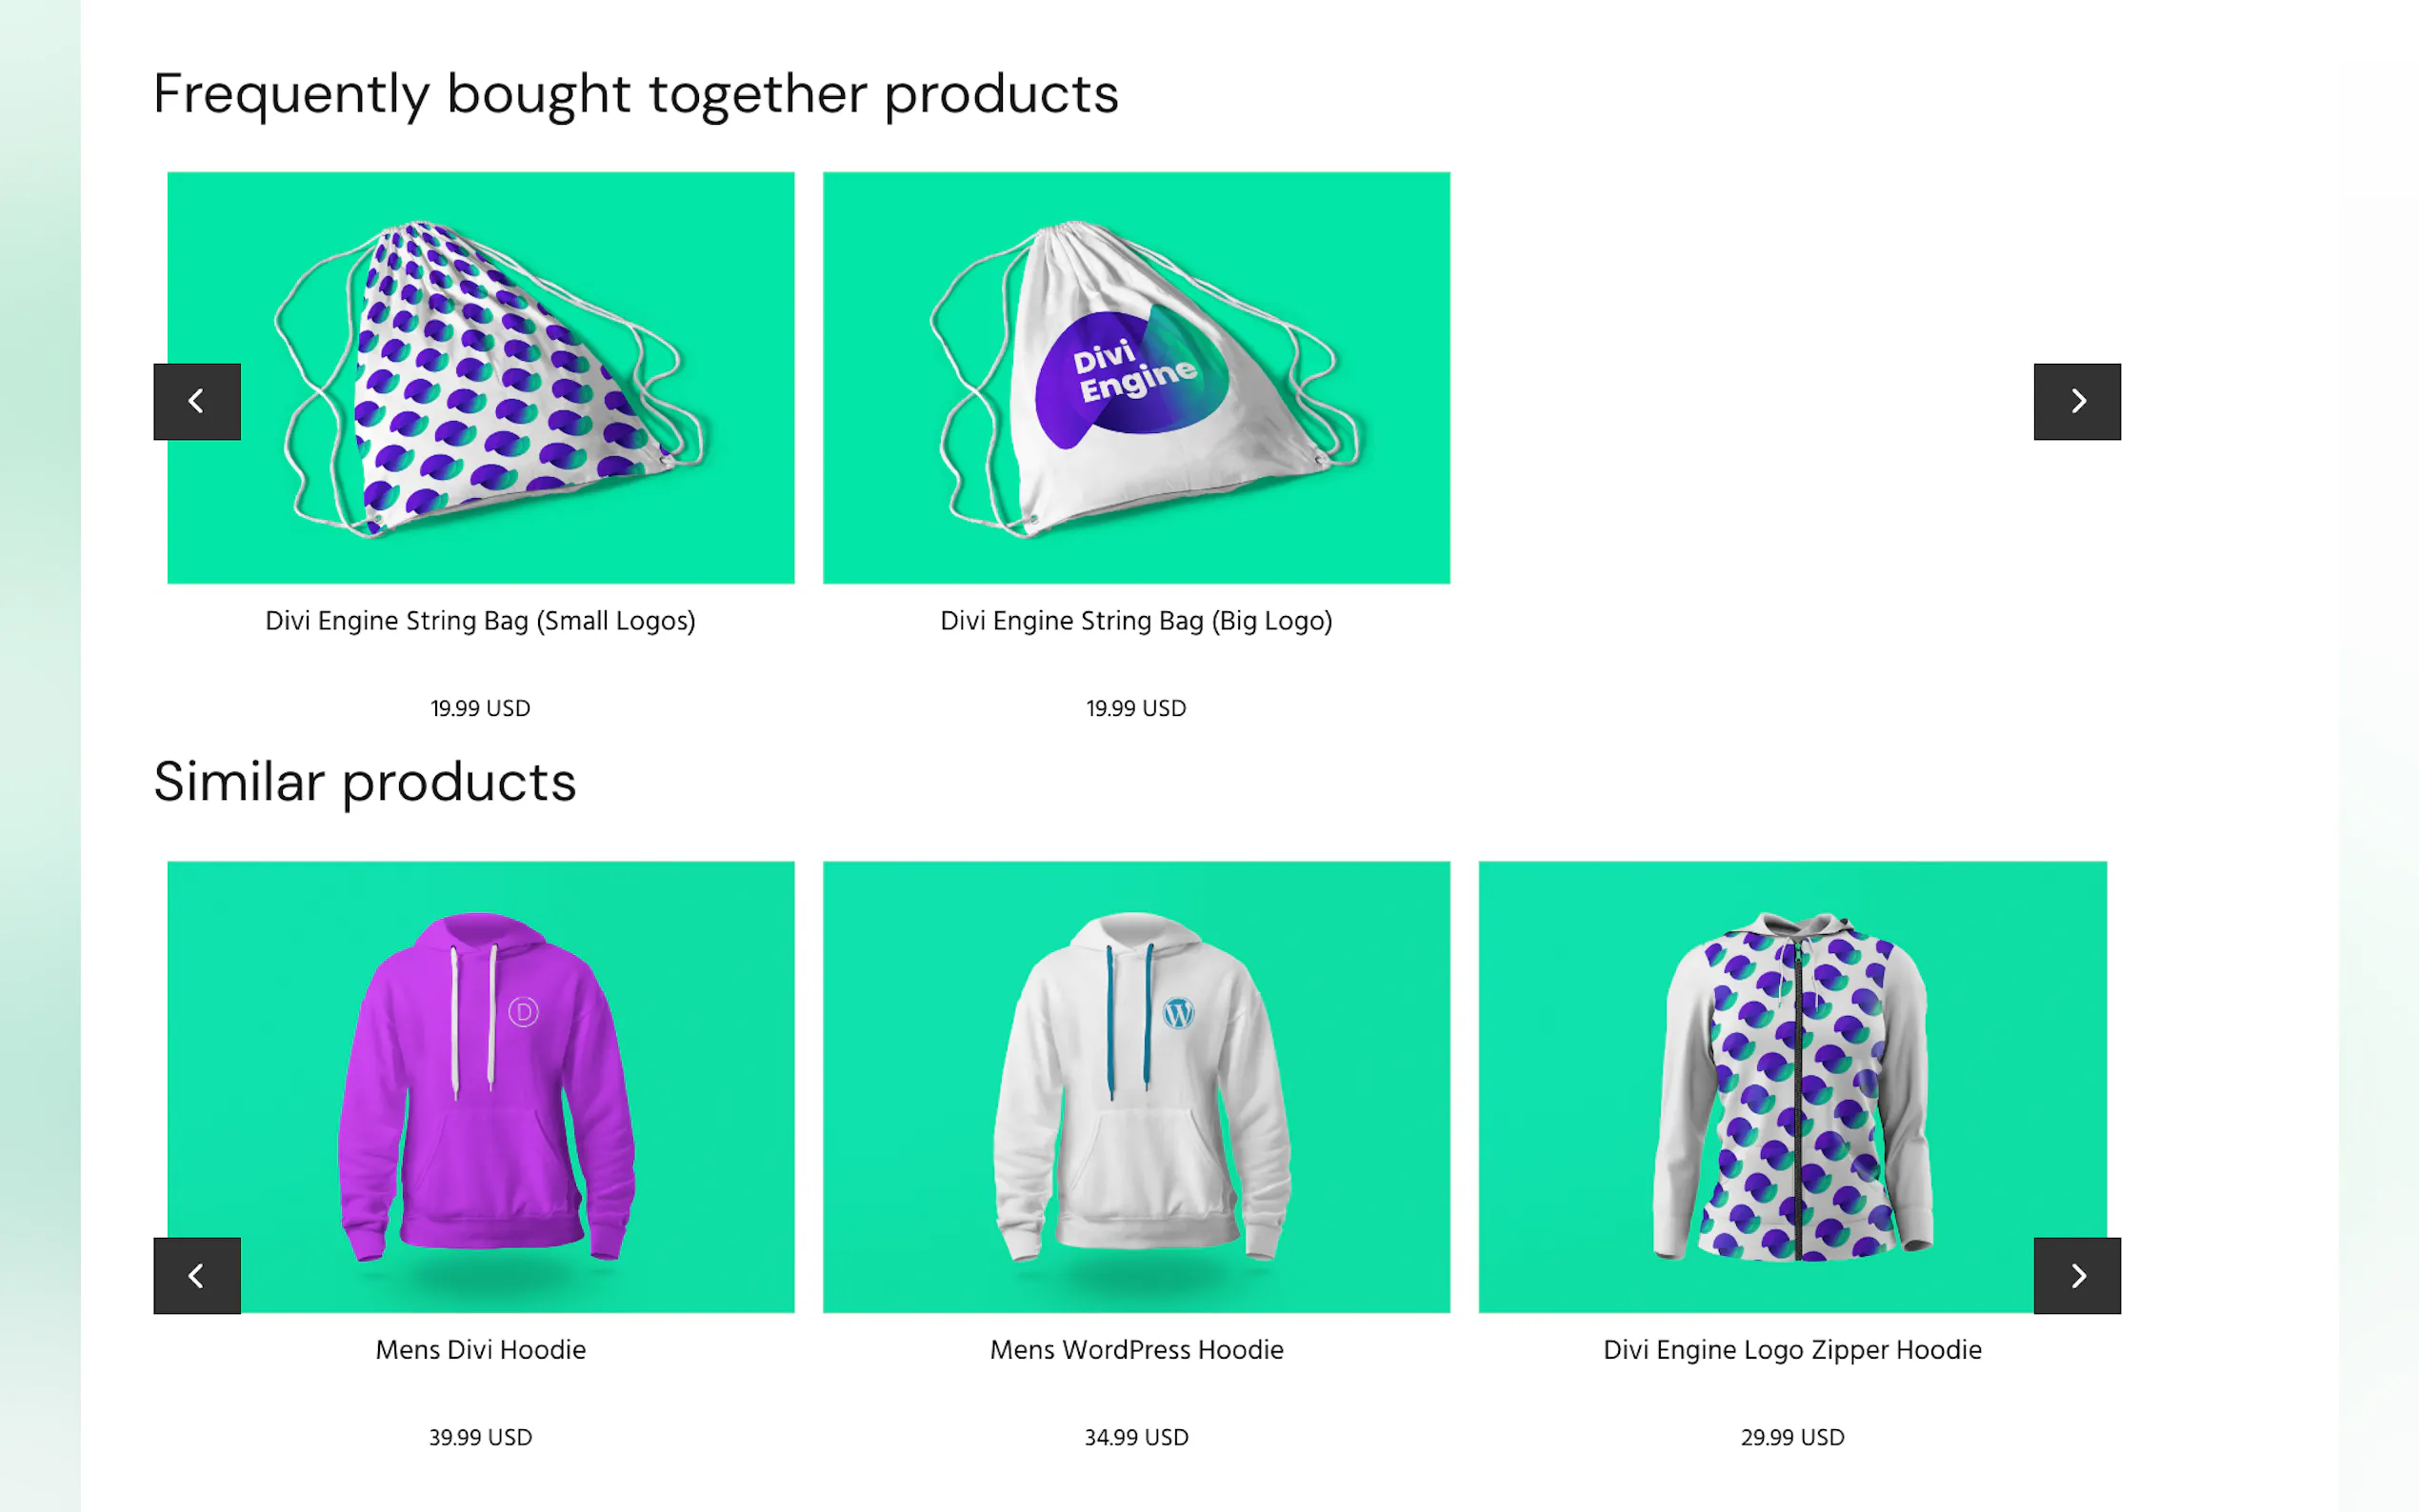Image resolution: width=2419 pixels, height=1512 pixels.
Task: View the patterned zipper hoodie image
Action: [x=1791, y=1085]
